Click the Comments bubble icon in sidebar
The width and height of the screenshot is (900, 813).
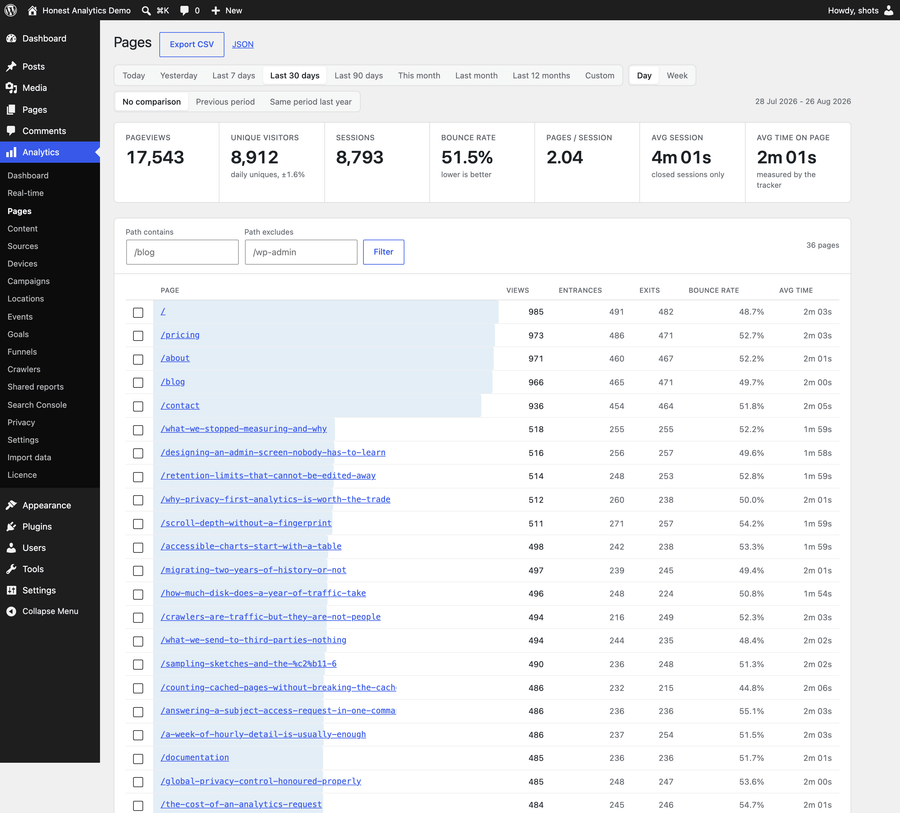click(11, 131)
